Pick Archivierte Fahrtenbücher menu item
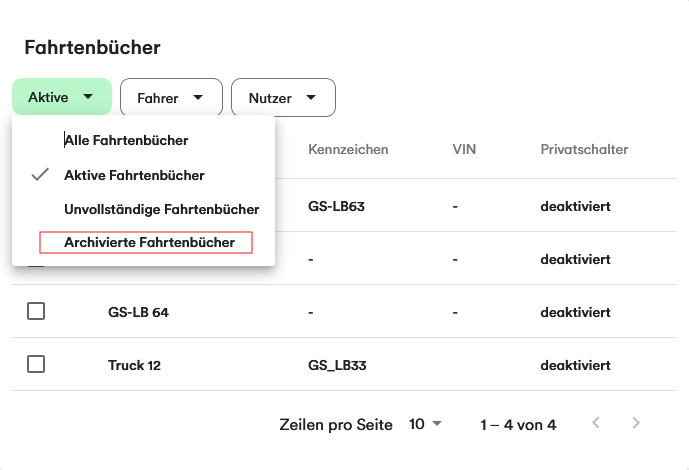 tap(149, 242)
